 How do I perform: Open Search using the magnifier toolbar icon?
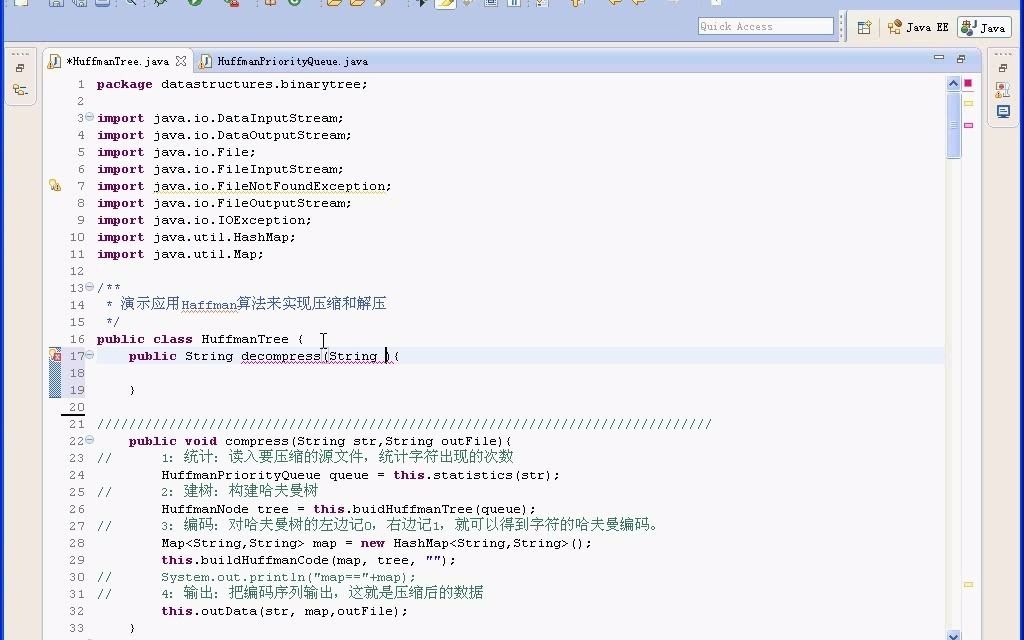(128, 4)
